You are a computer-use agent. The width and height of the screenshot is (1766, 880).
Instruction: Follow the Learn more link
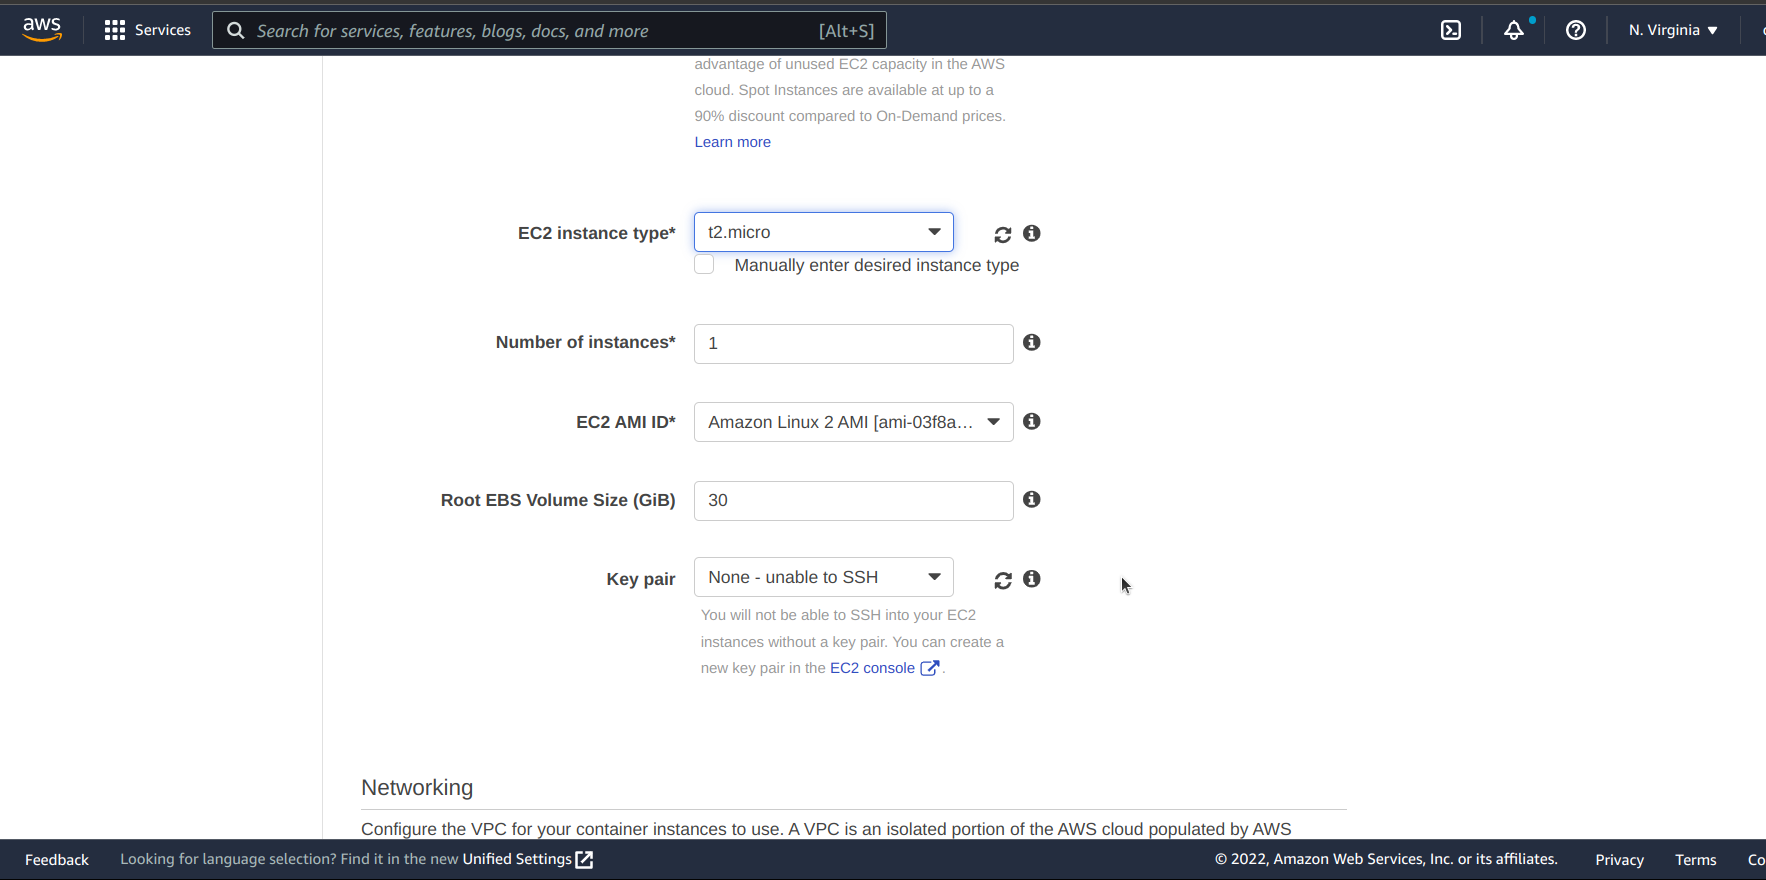[x=732, y=142]
